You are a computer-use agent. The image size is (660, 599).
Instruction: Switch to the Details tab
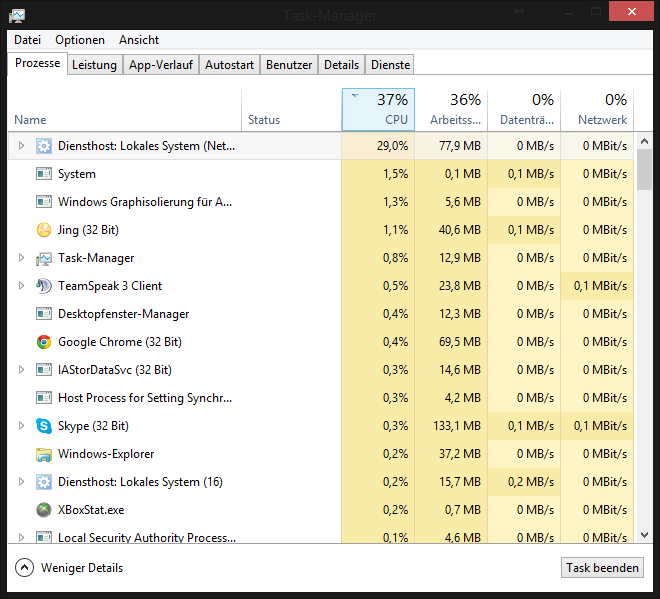tap(341, 65)
